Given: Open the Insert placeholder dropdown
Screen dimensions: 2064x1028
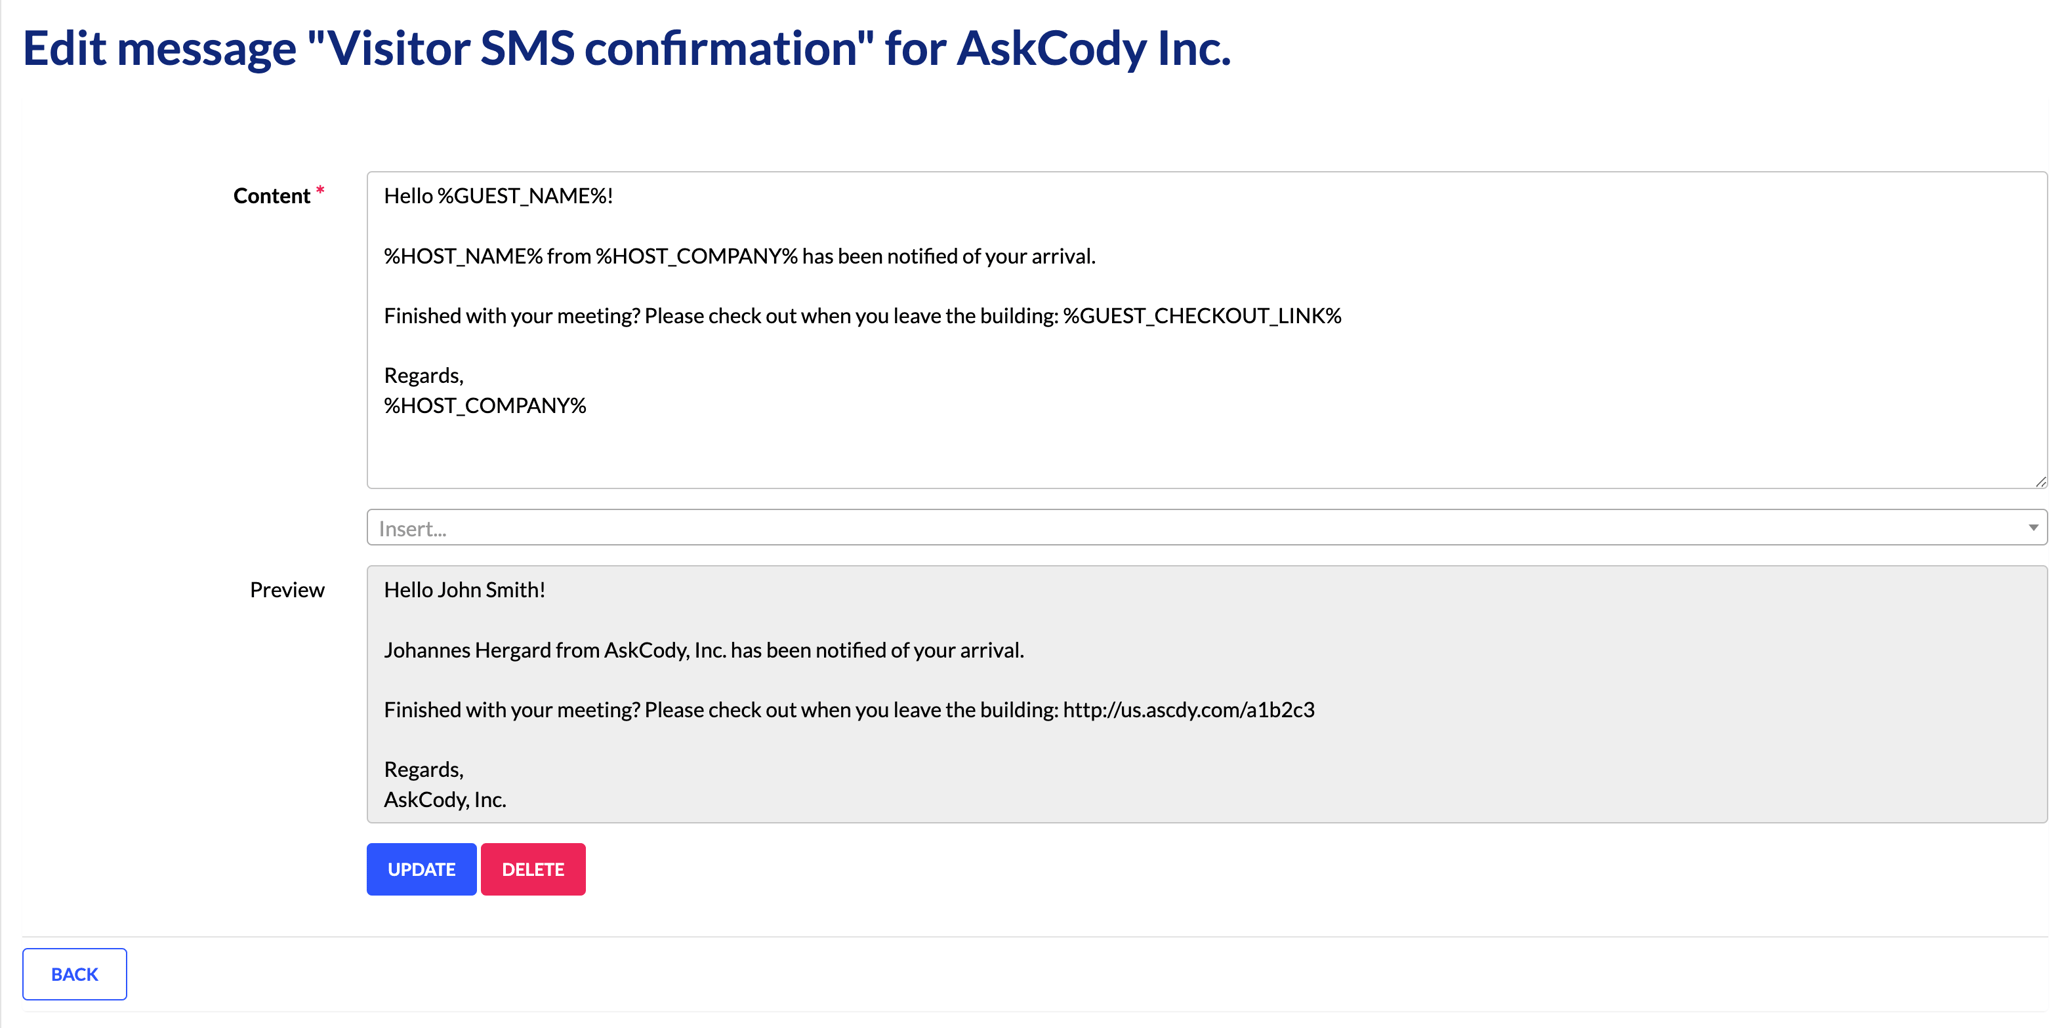Looking at the screenshot, I should tap(1200, 527).
